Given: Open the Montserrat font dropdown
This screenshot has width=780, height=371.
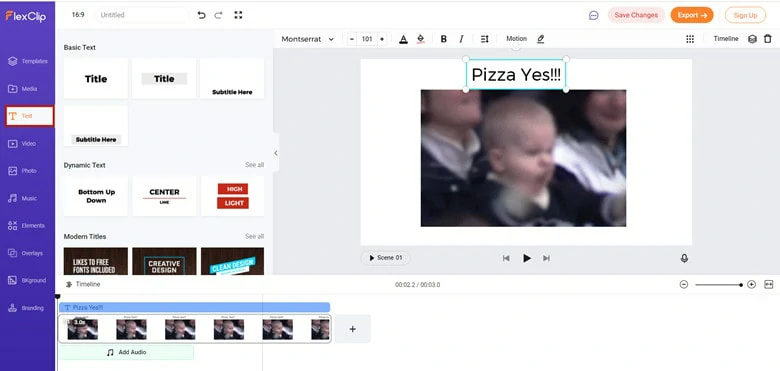Looking at the screenshot, I should 307,39.
